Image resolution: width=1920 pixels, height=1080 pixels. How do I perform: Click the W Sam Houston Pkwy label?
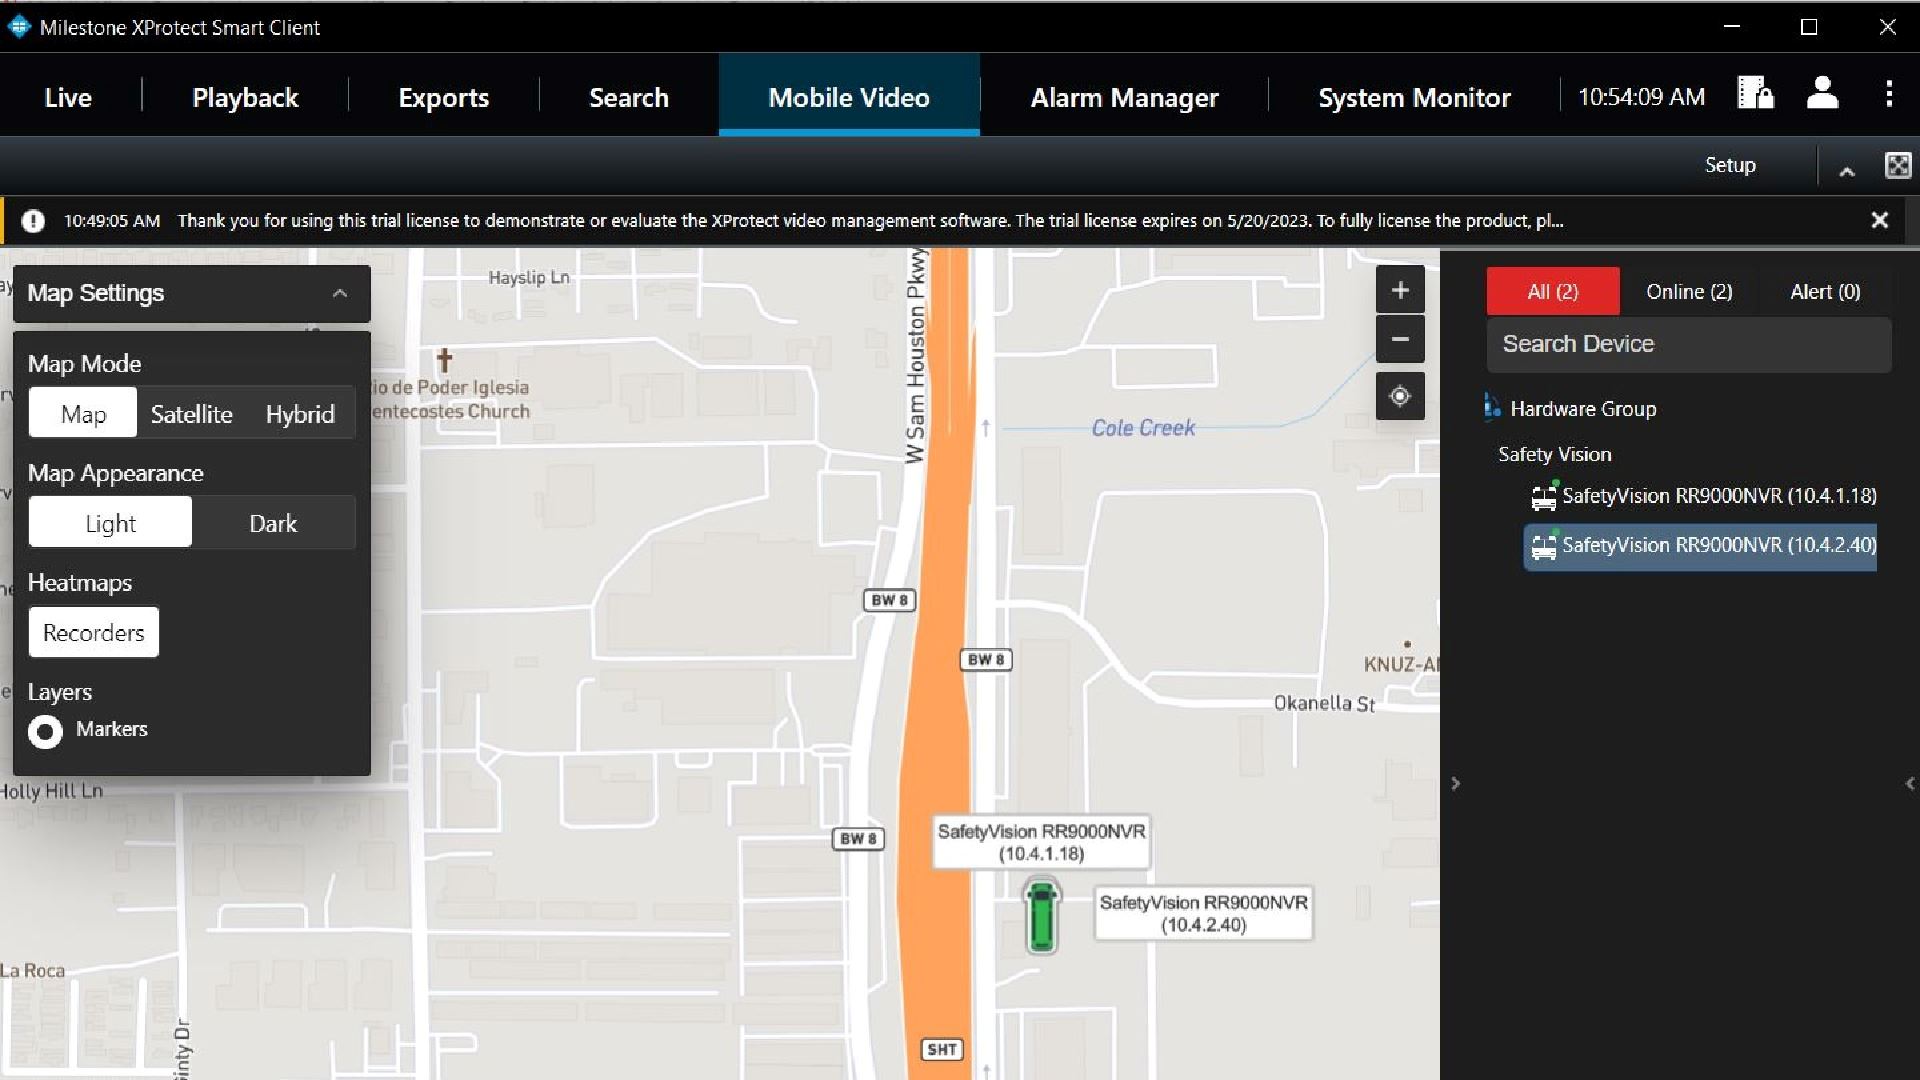(914, 357)
